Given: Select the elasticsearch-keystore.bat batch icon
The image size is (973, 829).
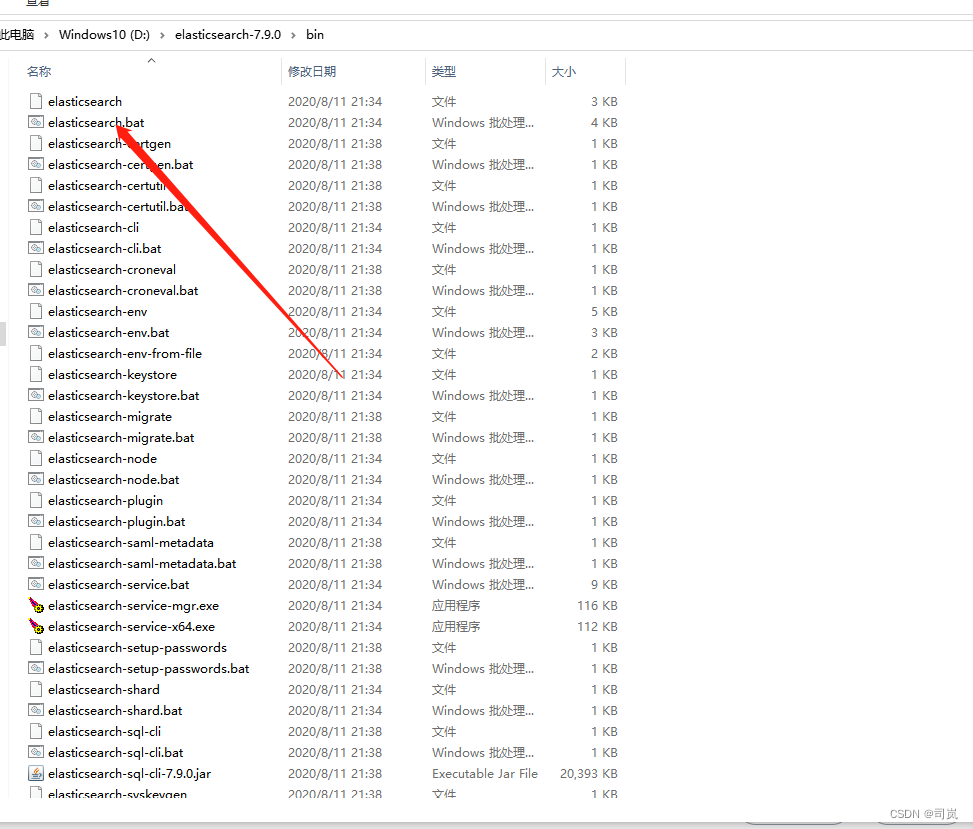Looking at the screenshot, I should (x=36, y=395).
